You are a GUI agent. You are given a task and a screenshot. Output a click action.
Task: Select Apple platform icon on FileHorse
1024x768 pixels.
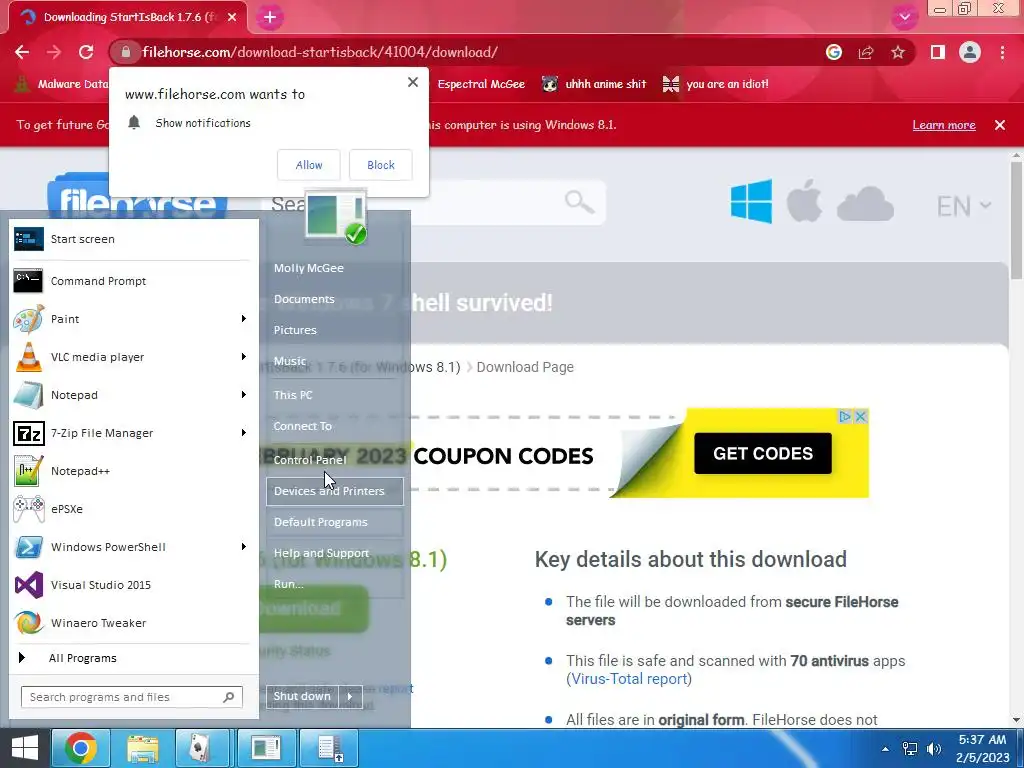[x=804, y=202]
